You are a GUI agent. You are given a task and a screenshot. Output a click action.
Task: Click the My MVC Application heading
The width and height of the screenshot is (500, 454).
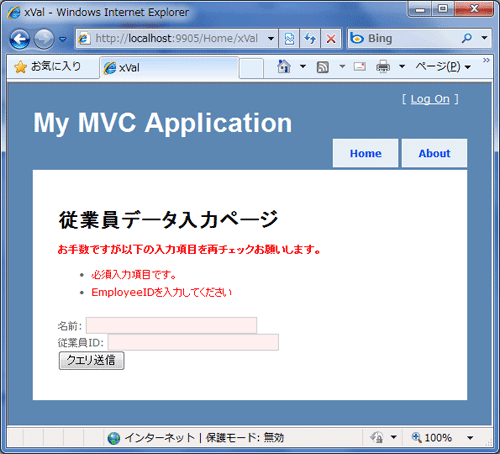point(163,123)
